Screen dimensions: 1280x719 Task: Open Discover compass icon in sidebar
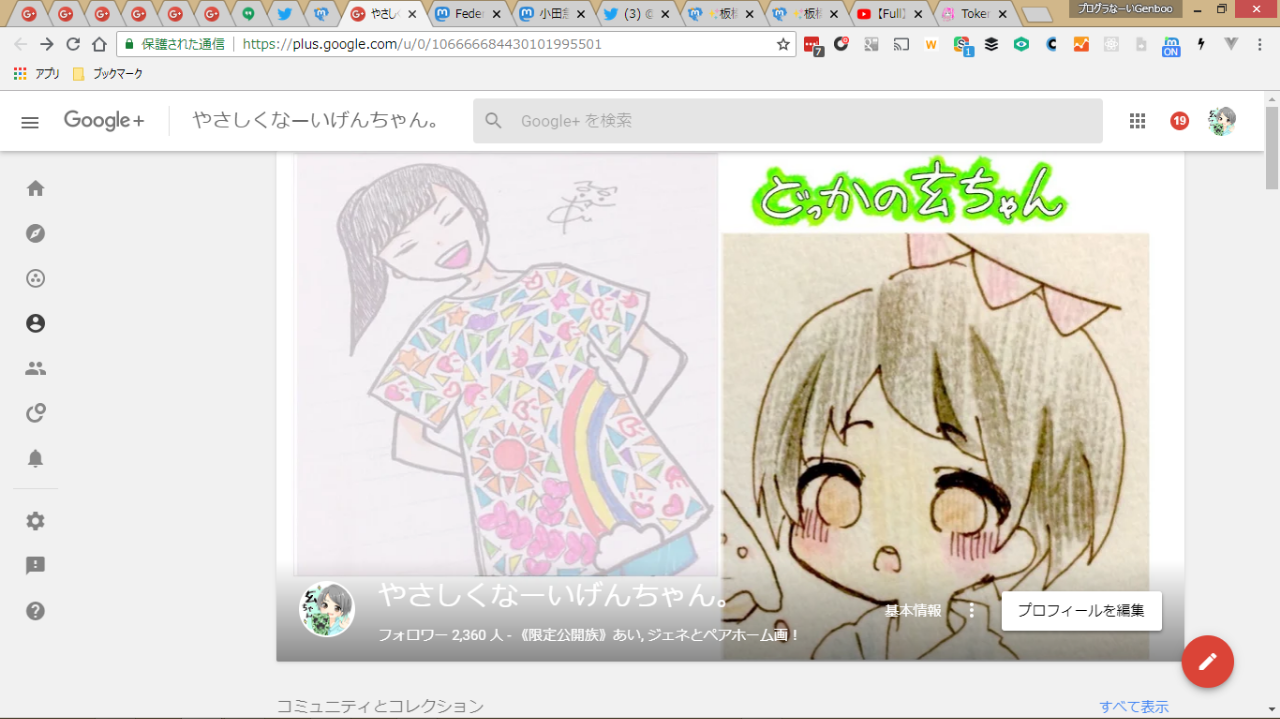[36, 234]
